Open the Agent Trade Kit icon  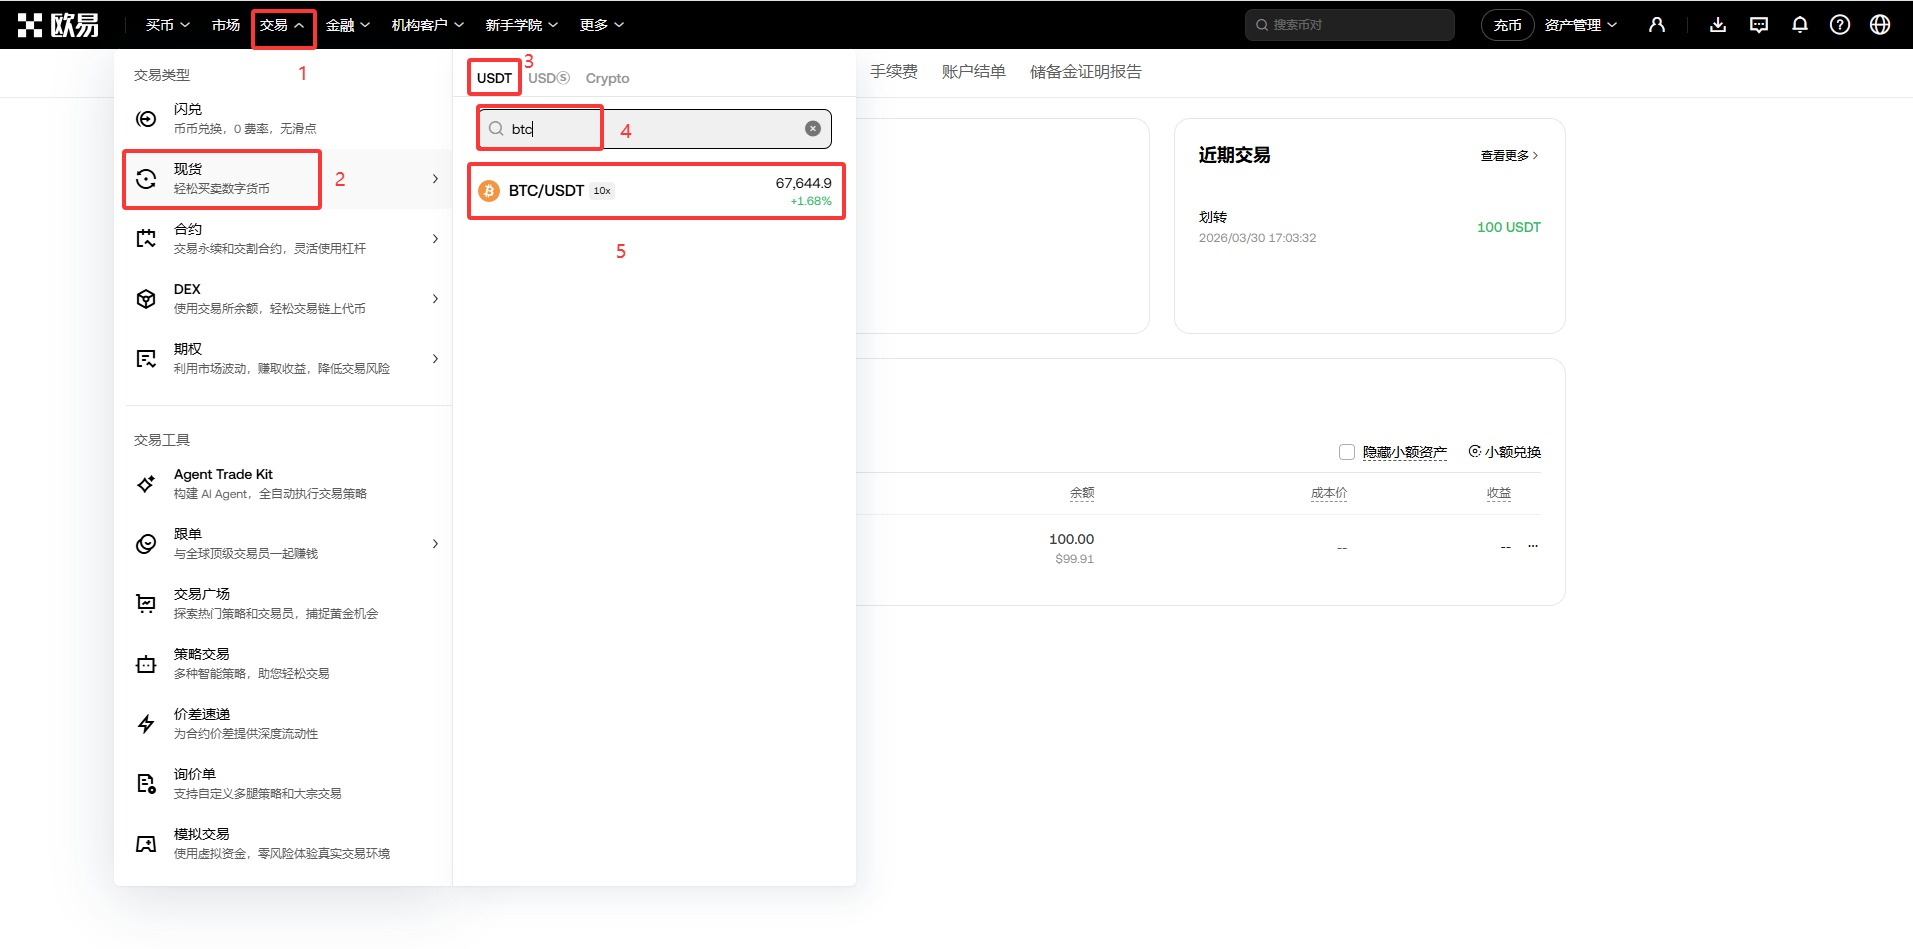(x=146, y=484)
